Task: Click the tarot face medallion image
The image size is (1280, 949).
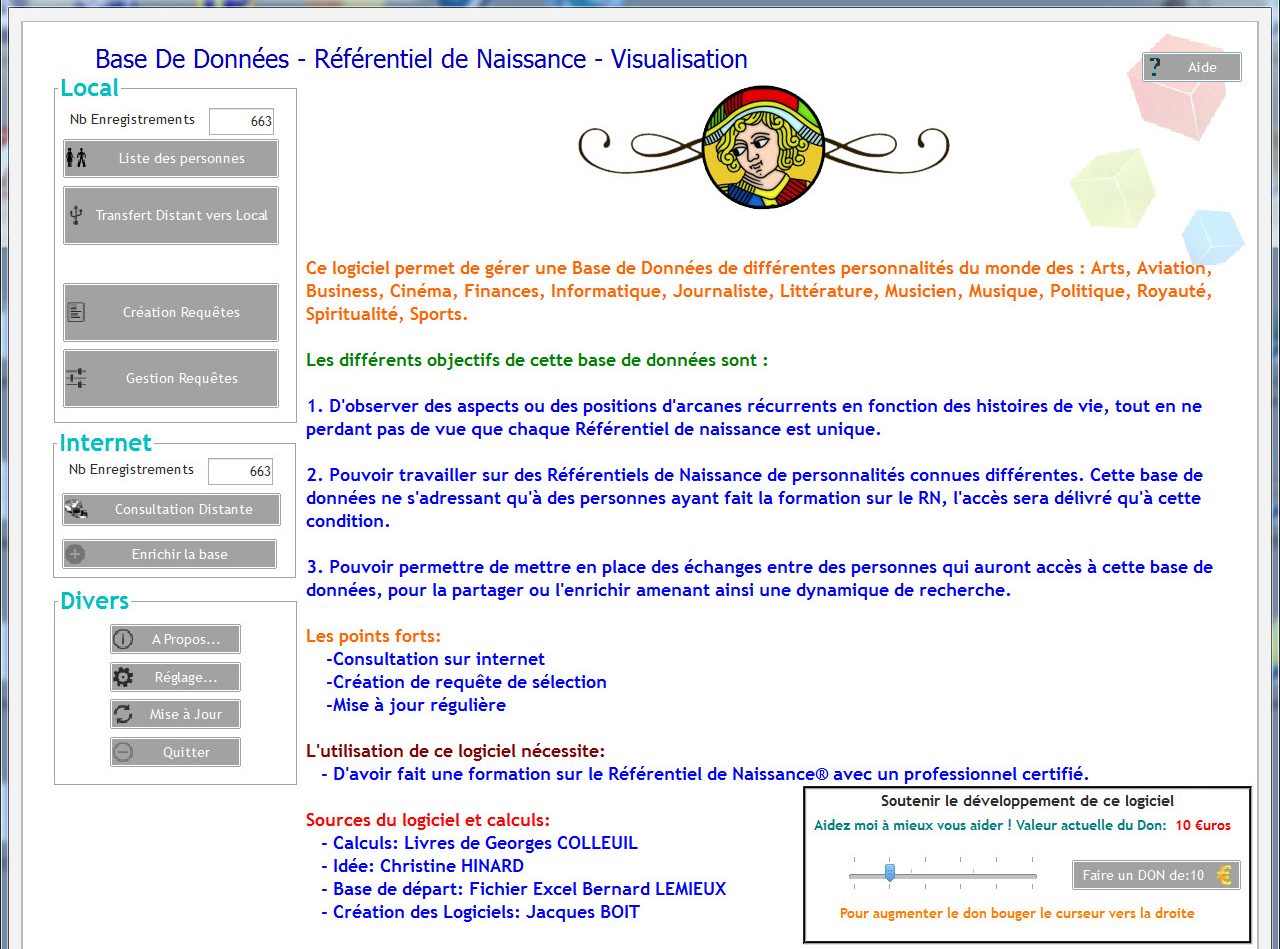Action: 763,147
